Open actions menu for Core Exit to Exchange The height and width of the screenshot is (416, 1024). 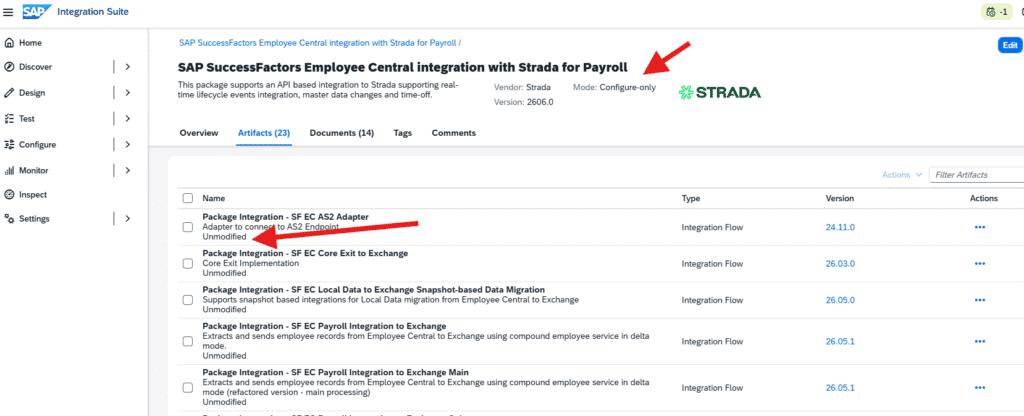980,264
